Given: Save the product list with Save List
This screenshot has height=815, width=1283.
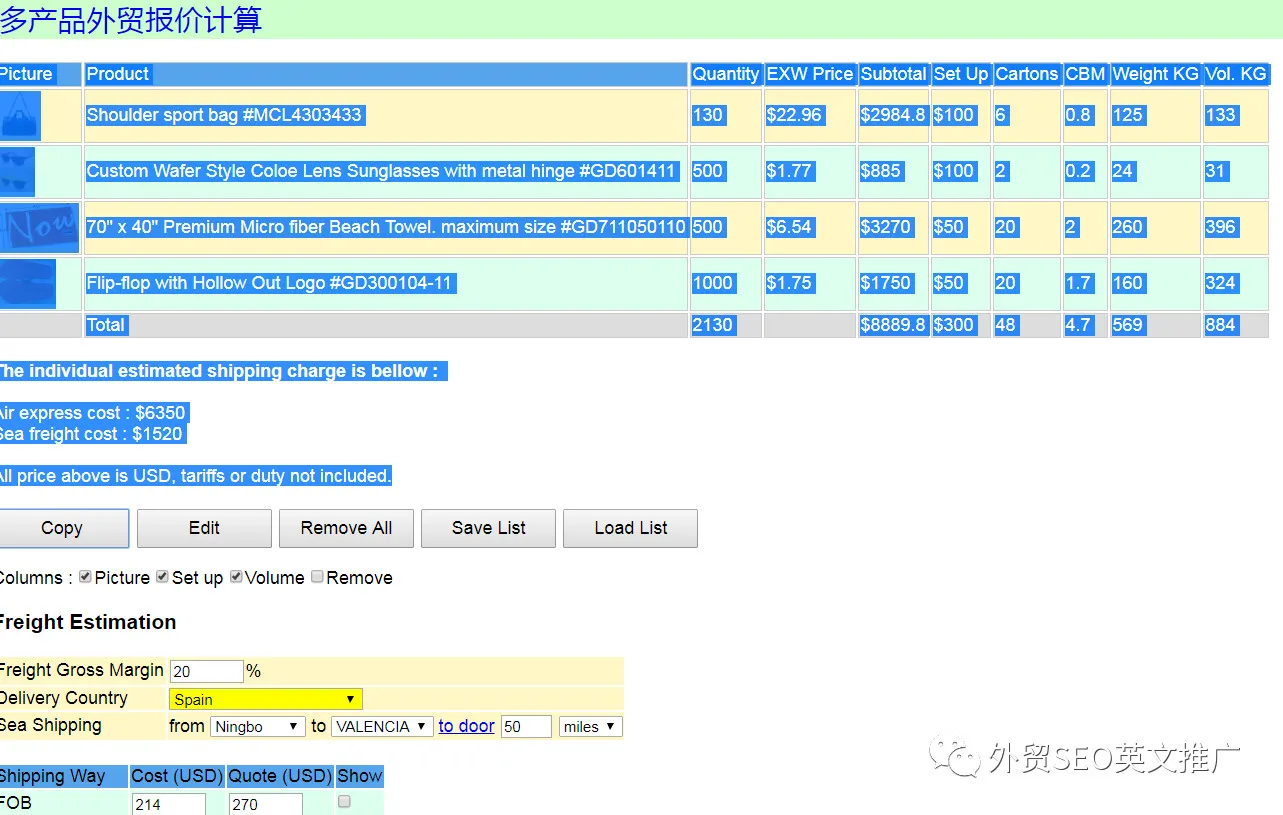Looking at the screenshot, I should tap(488, 528).
